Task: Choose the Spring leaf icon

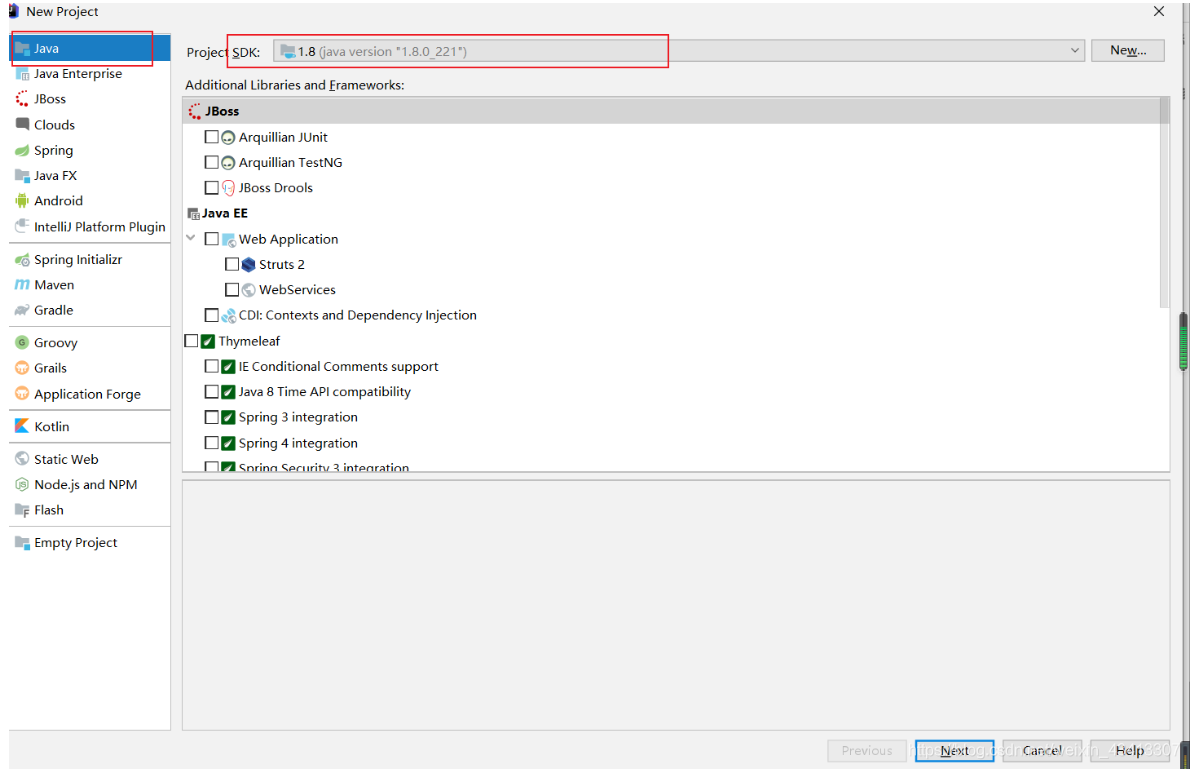Action: point(22,150)
